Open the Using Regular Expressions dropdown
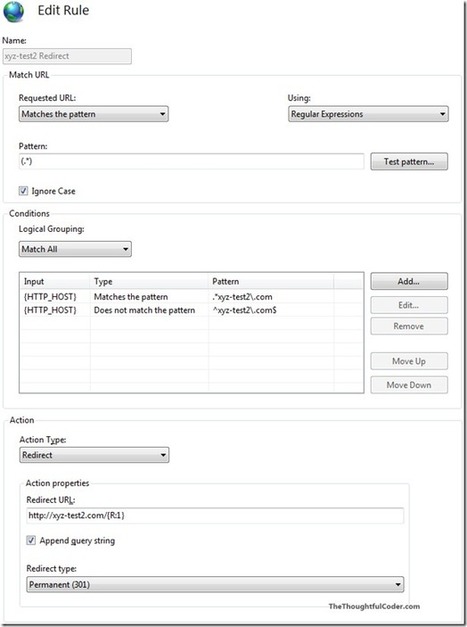 point(368,114)
